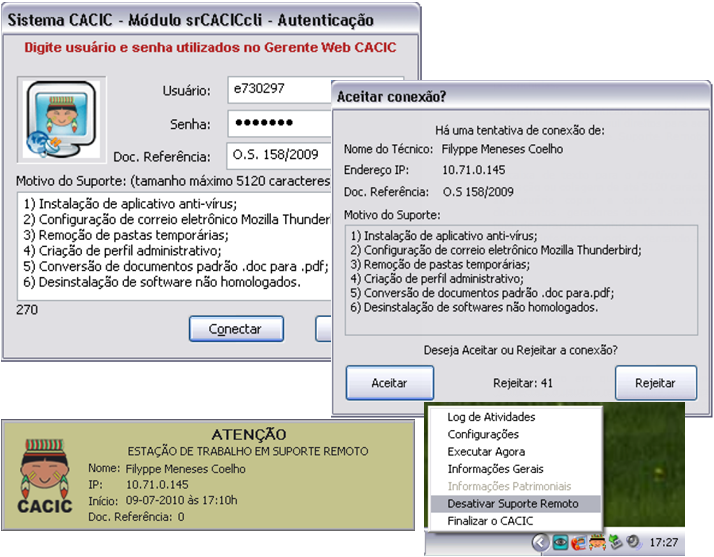Open Configurações in the tray menu
The height and width of the screenshot is (557, 714).
click(515, 434)
